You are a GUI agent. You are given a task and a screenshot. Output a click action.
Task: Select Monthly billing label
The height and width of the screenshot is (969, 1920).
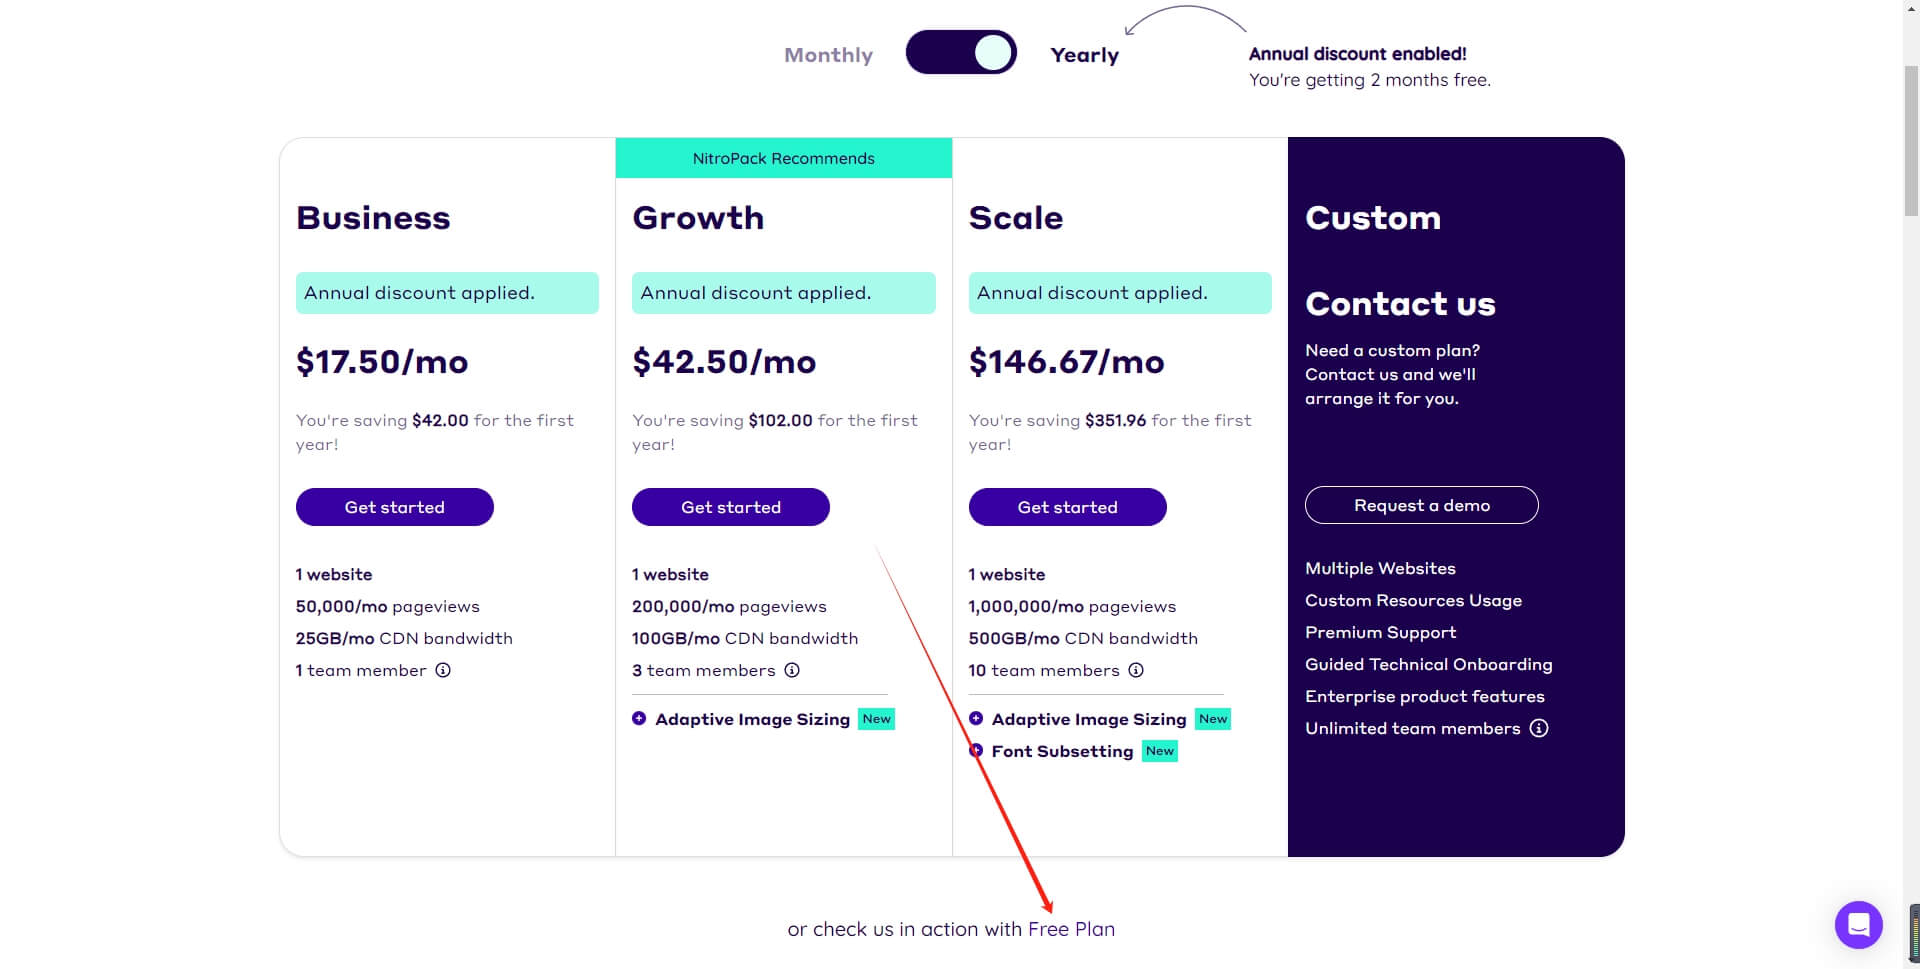828,55
